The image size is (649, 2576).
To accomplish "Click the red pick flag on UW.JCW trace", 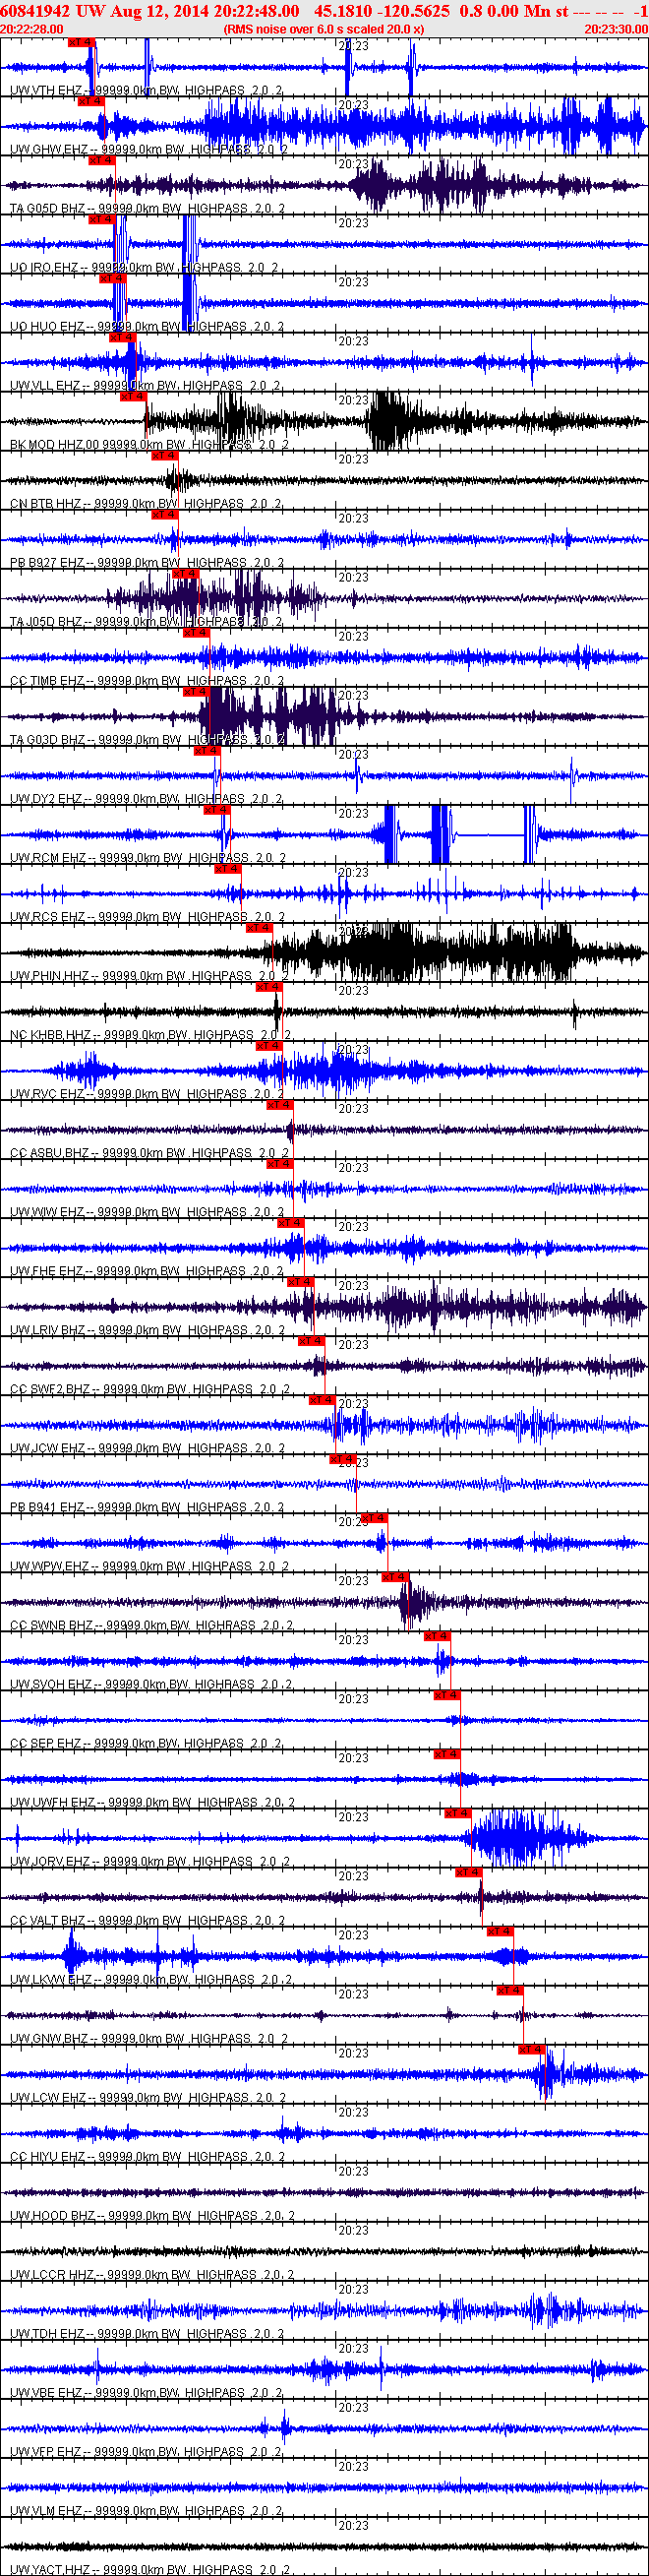I will coord(321,1399).
